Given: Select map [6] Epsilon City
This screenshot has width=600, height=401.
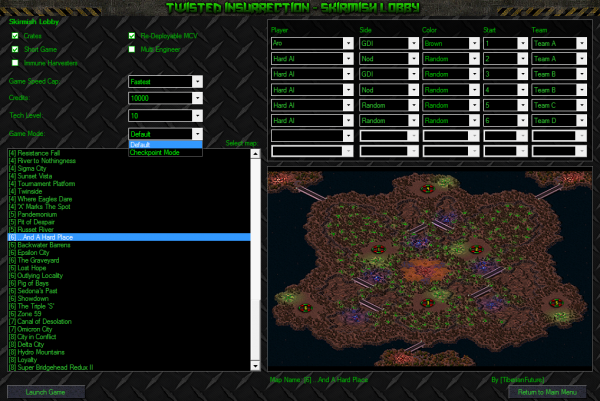Looking at the screenshot, I should [129, 253].
